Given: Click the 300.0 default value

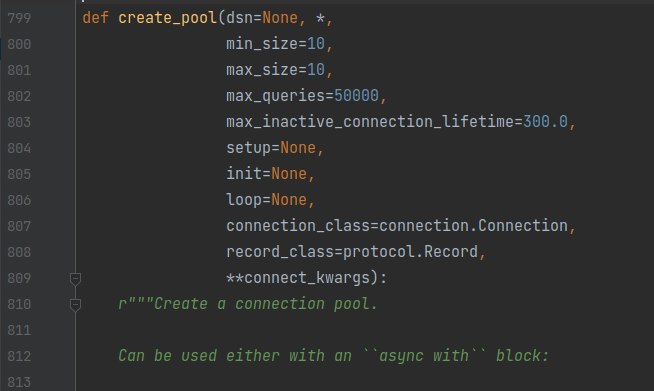Looking at the screenshot, I should [545, 122].
